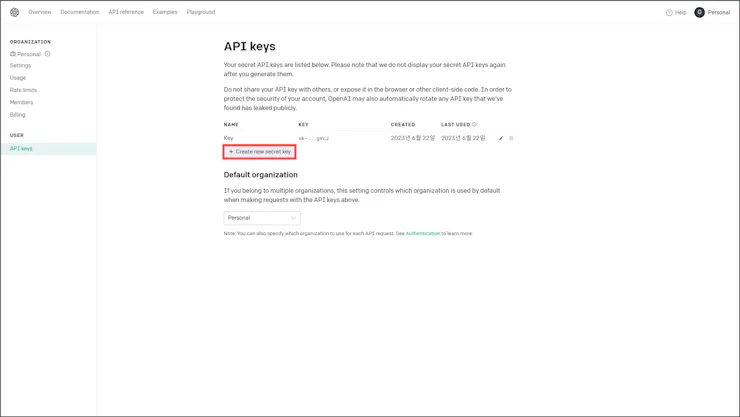Screen dimensions: 740x417
Task: Open the Default organization dropdown
Action: coord(262,218)
